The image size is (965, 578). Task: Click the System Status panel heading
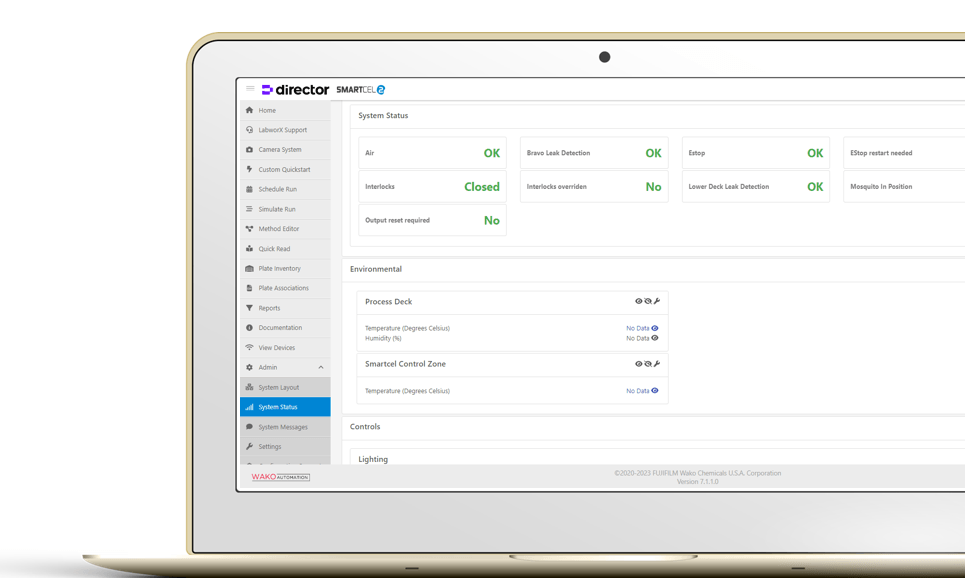tap(383, 116)
